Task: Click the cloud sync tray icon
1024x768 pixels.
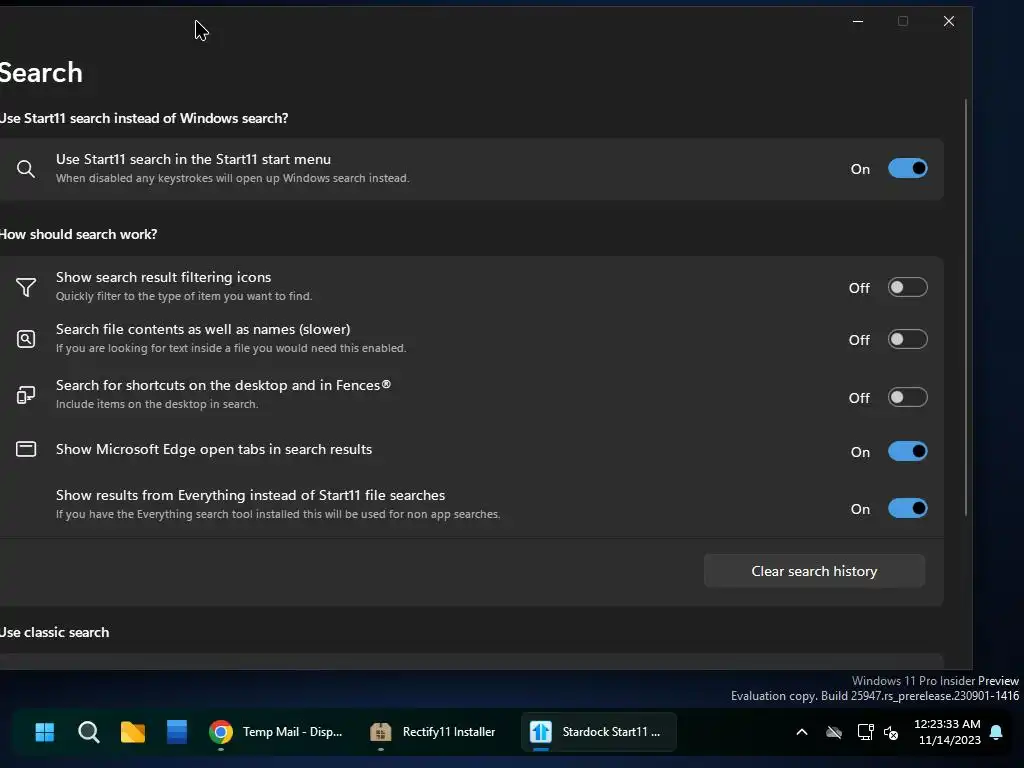Action: [x=834, y=733]
